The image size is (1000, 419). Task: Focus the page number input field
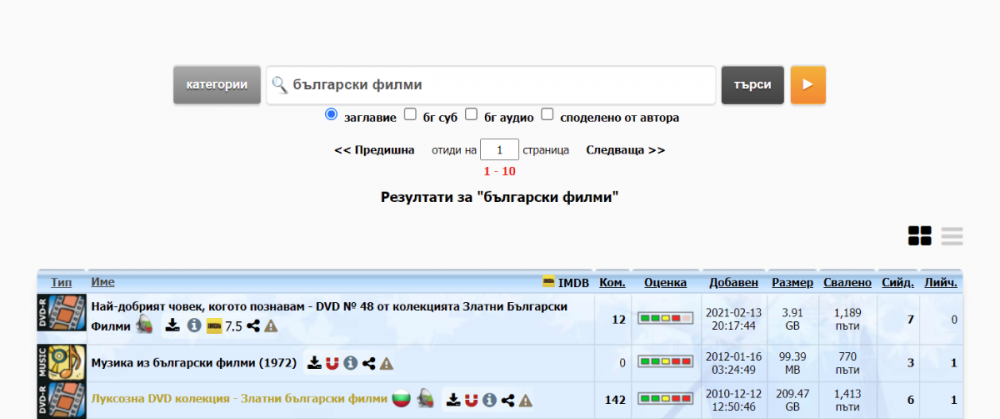(499, 150)
